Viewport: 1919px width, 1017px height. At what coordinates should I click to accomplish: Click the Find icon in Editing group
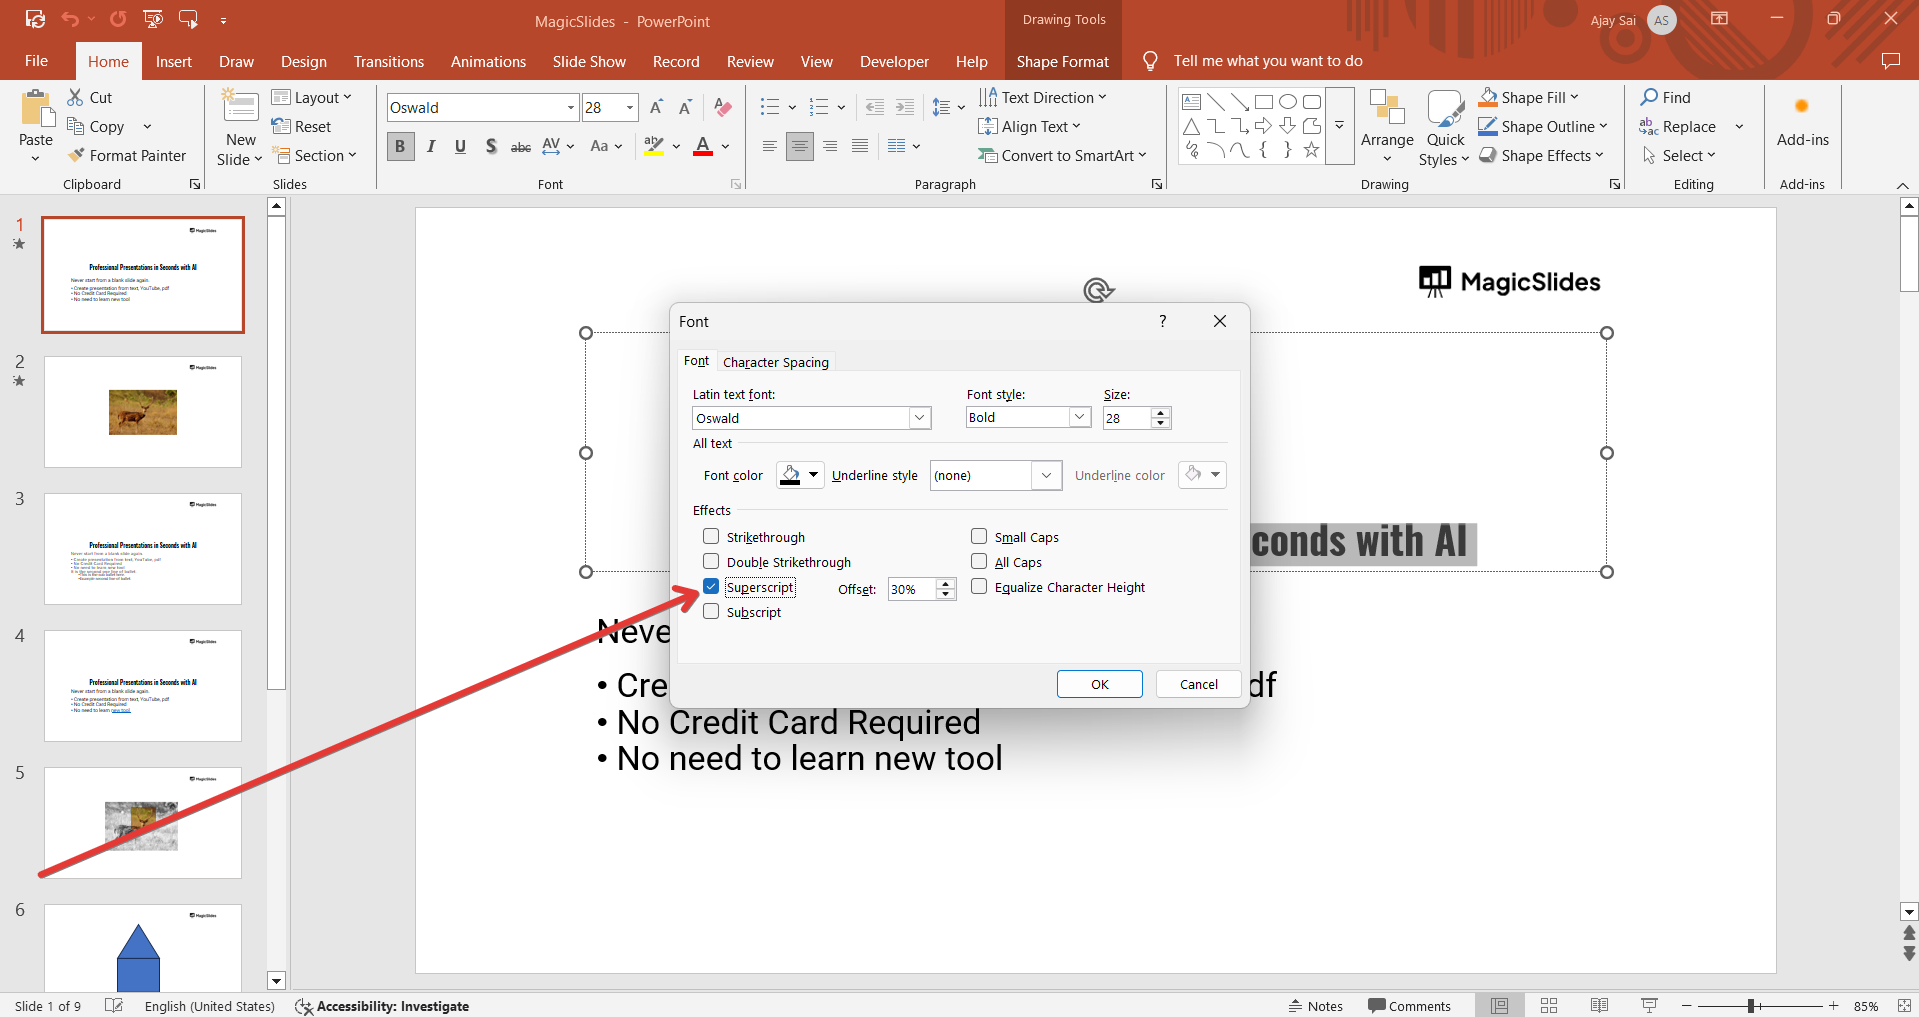tap(1666, 97)
